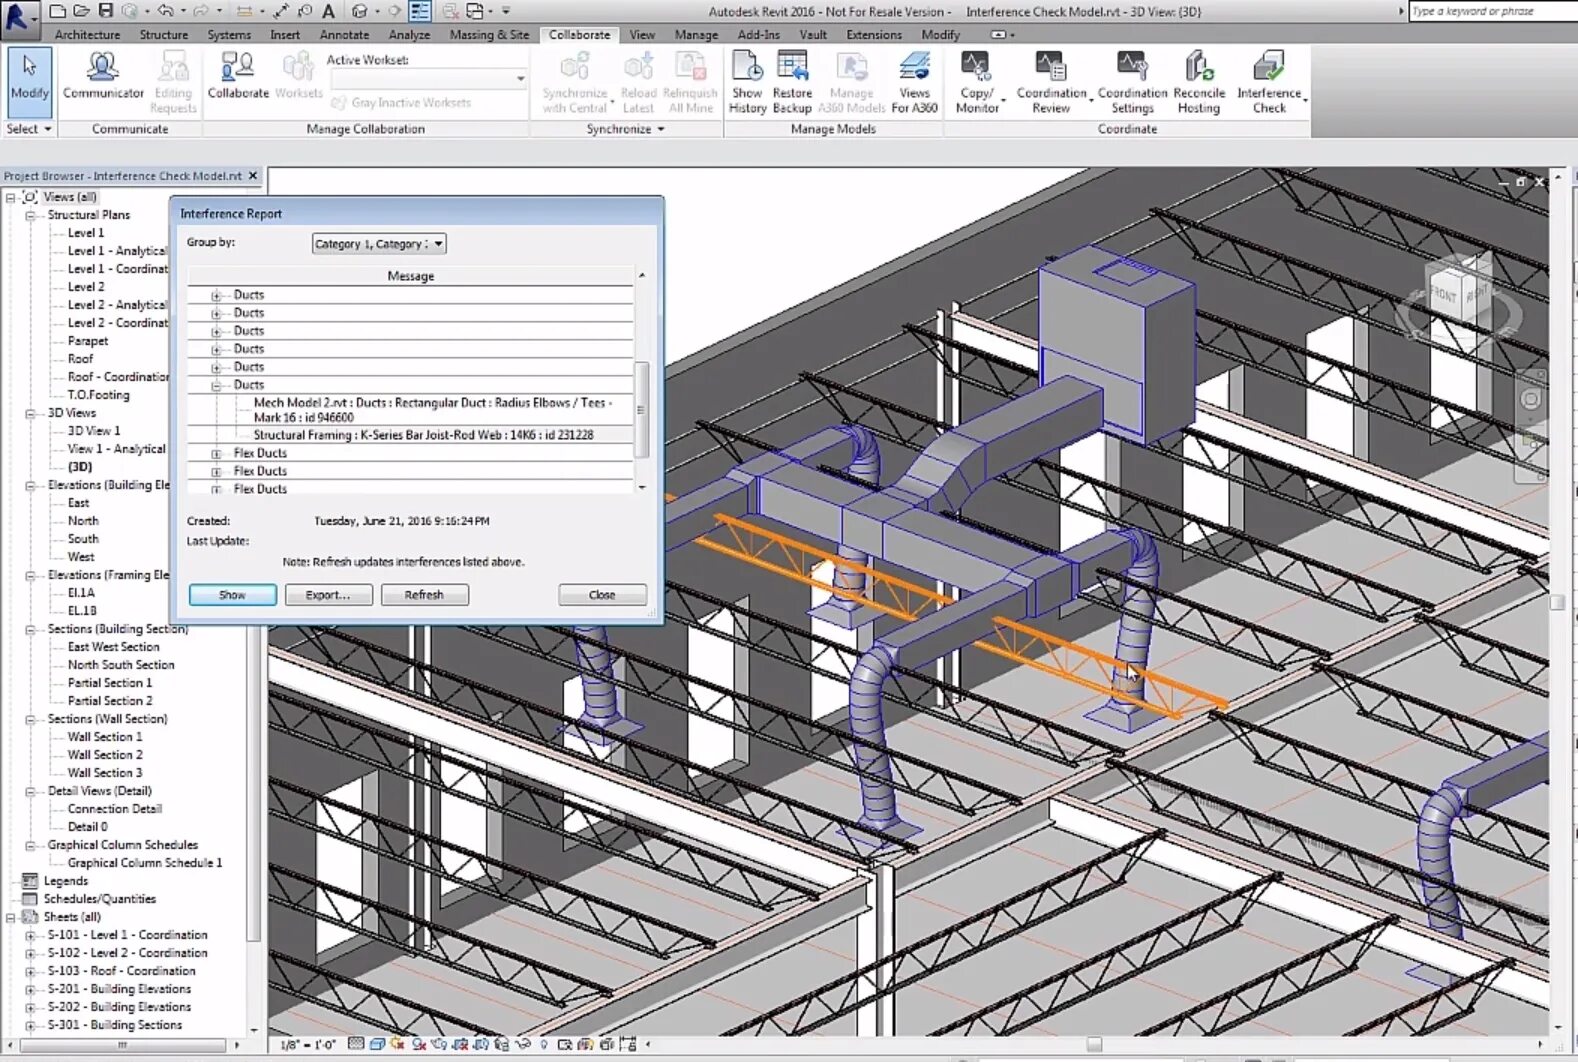Click the Show History tool
The width and height of the screenshot is (1578, 1062).
click(x=747, y=82)
